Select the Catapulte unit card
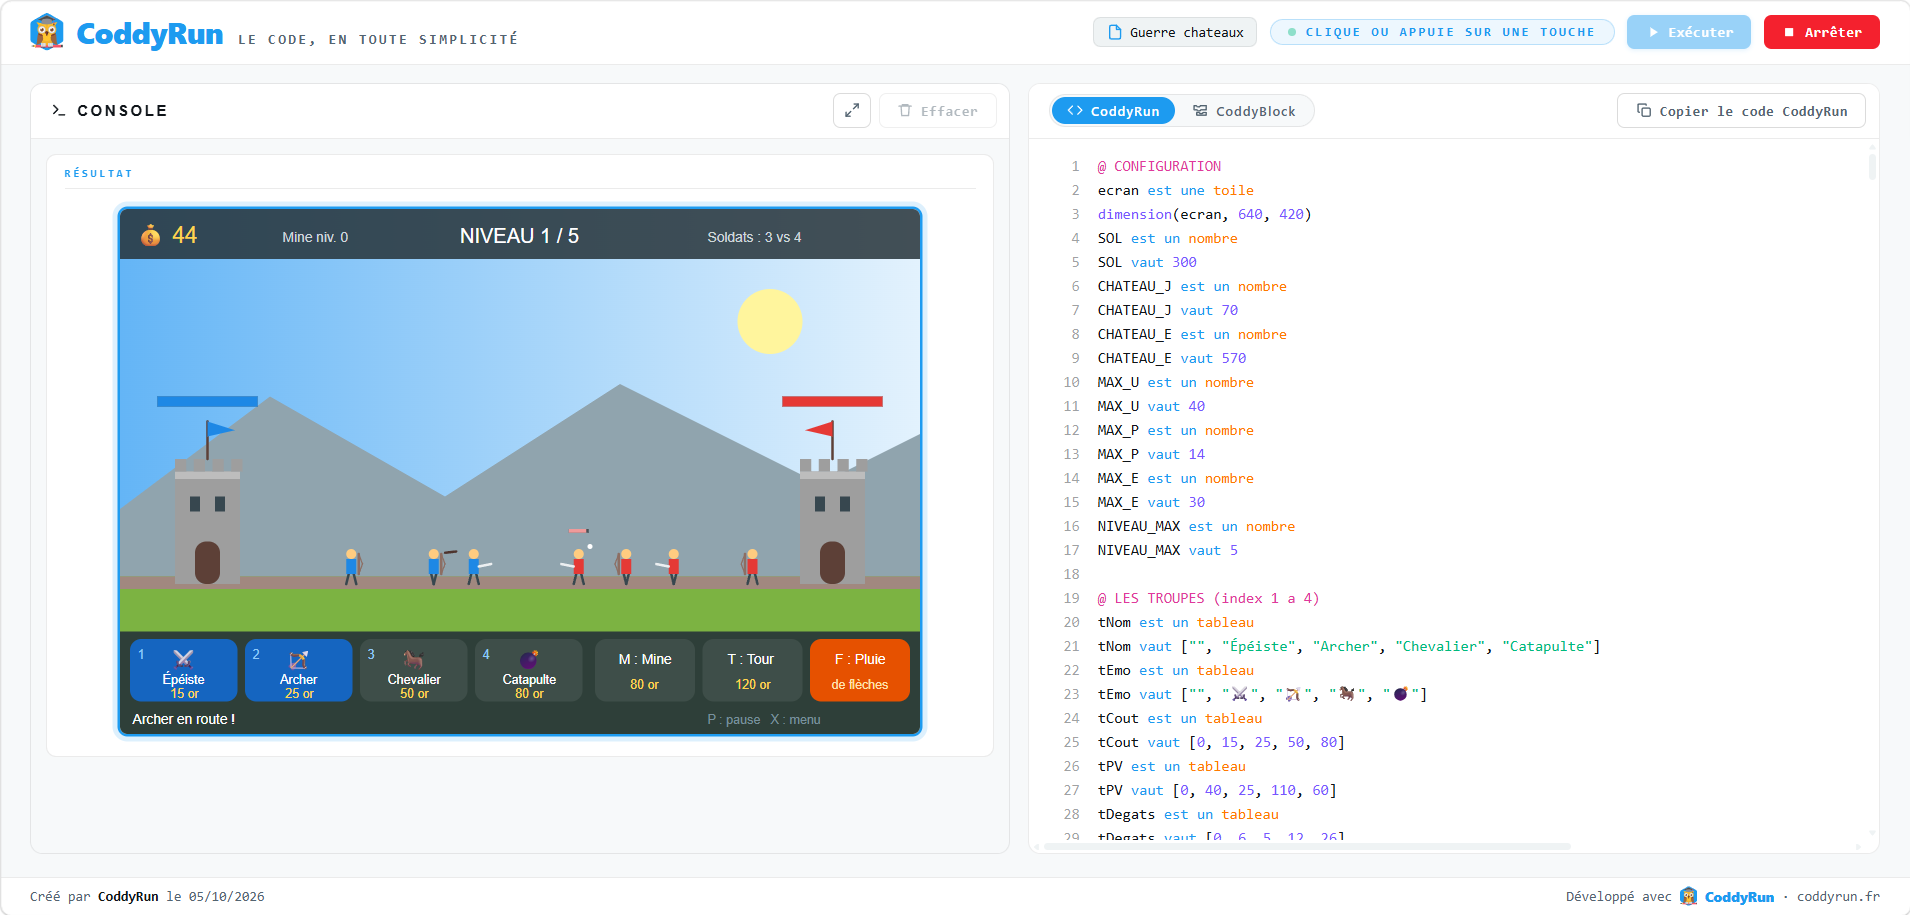The image size is (1910, 915). (x=529, y=670)
